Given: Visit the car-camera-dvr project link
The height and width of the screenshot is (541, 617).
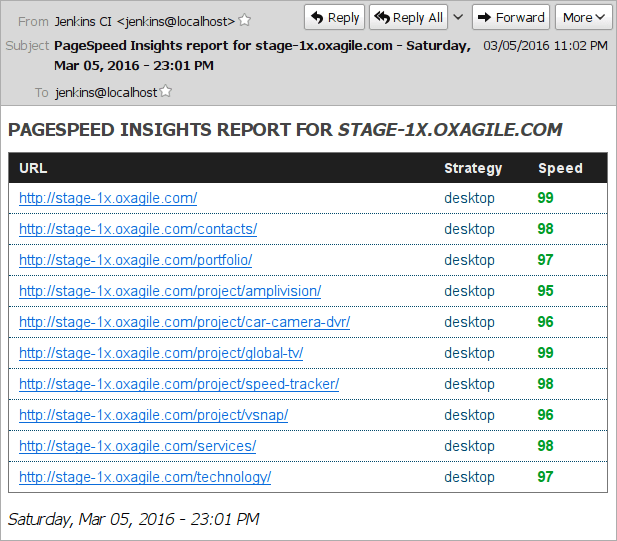Looking at the screenshot, I should [x=184, y=322].
